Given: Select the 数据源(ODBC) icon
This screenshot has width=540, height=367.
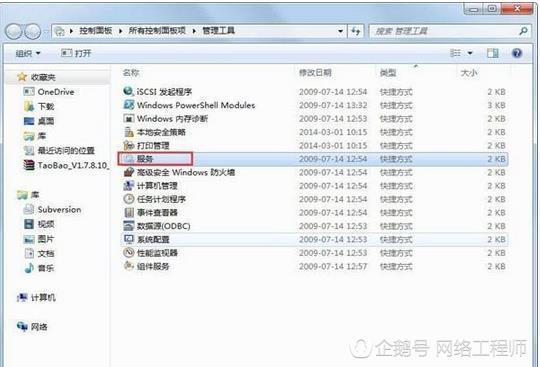Looking at the screenshot, I should (128, 226).
